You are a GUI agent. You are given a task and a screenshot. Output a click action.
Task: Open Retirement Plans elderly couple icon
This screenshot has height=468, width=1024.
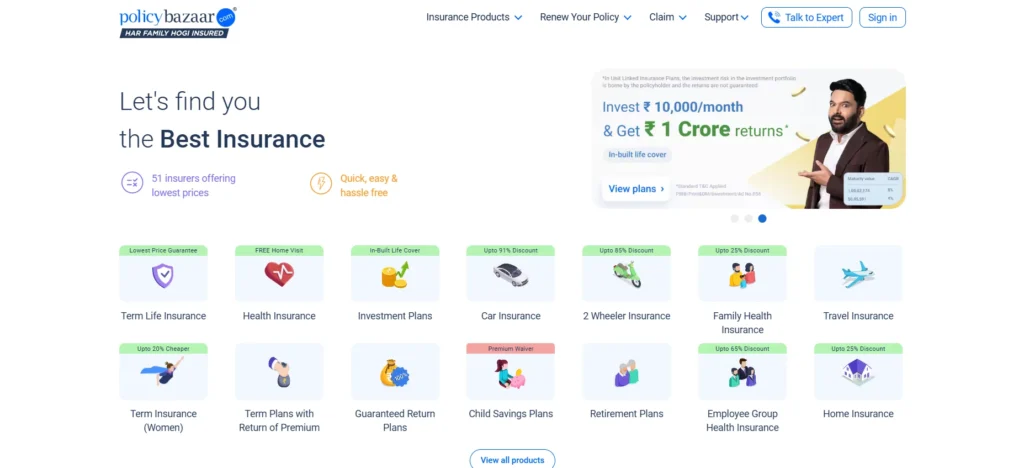point(627,373)
